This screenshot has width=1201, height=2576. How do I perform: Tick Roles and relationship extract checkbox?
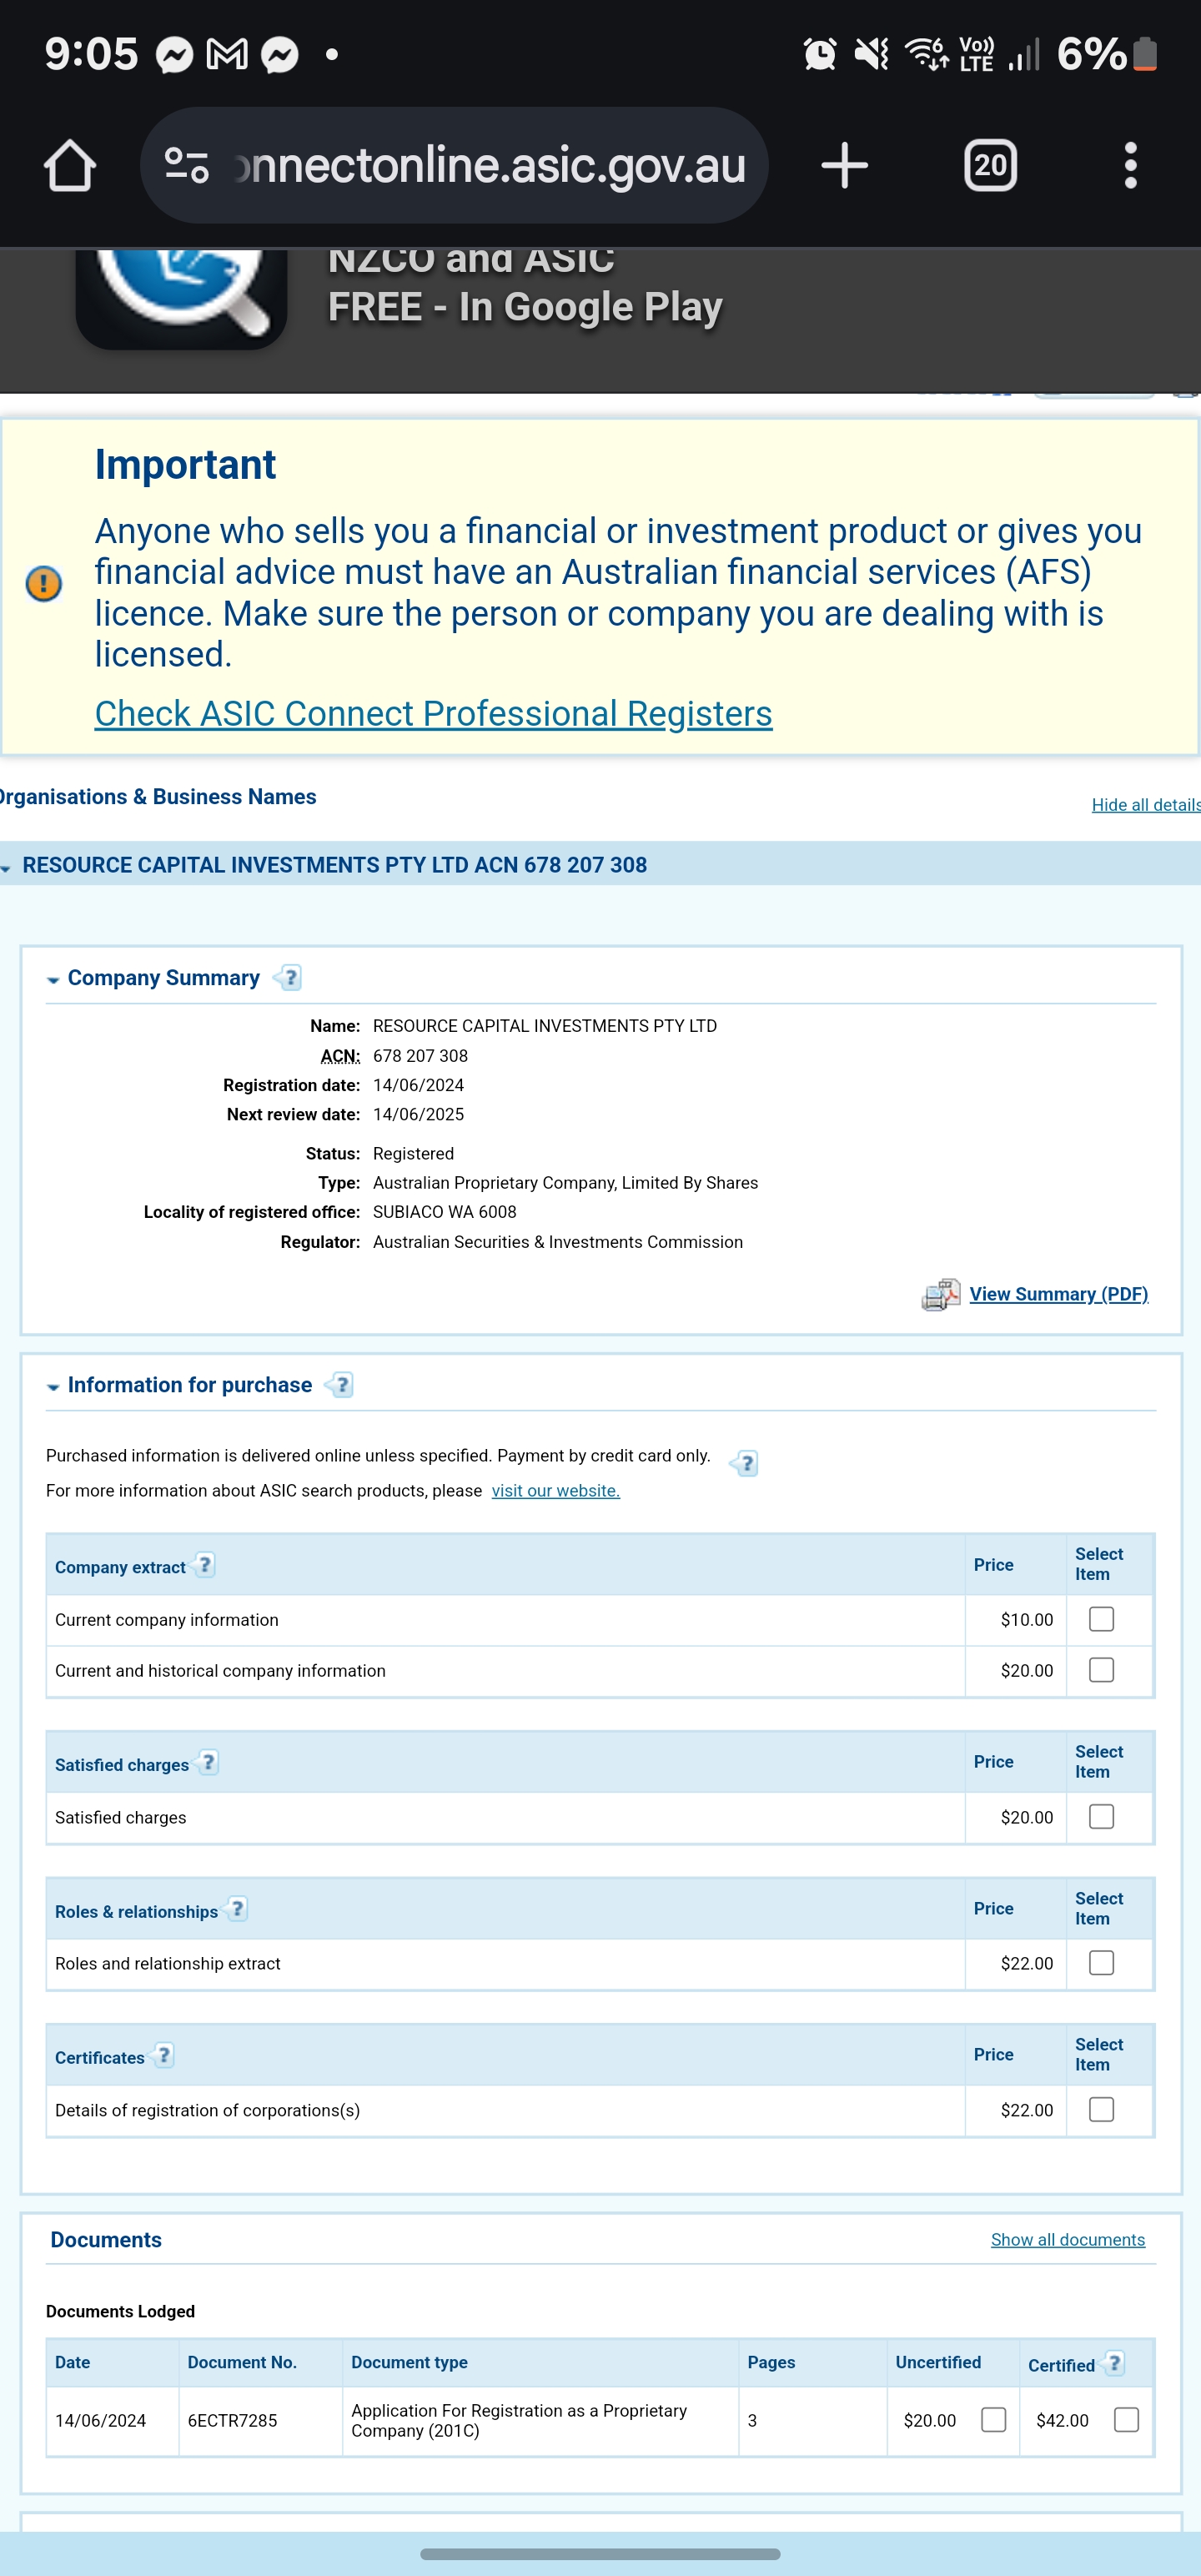click(x=1102, y=1963)
